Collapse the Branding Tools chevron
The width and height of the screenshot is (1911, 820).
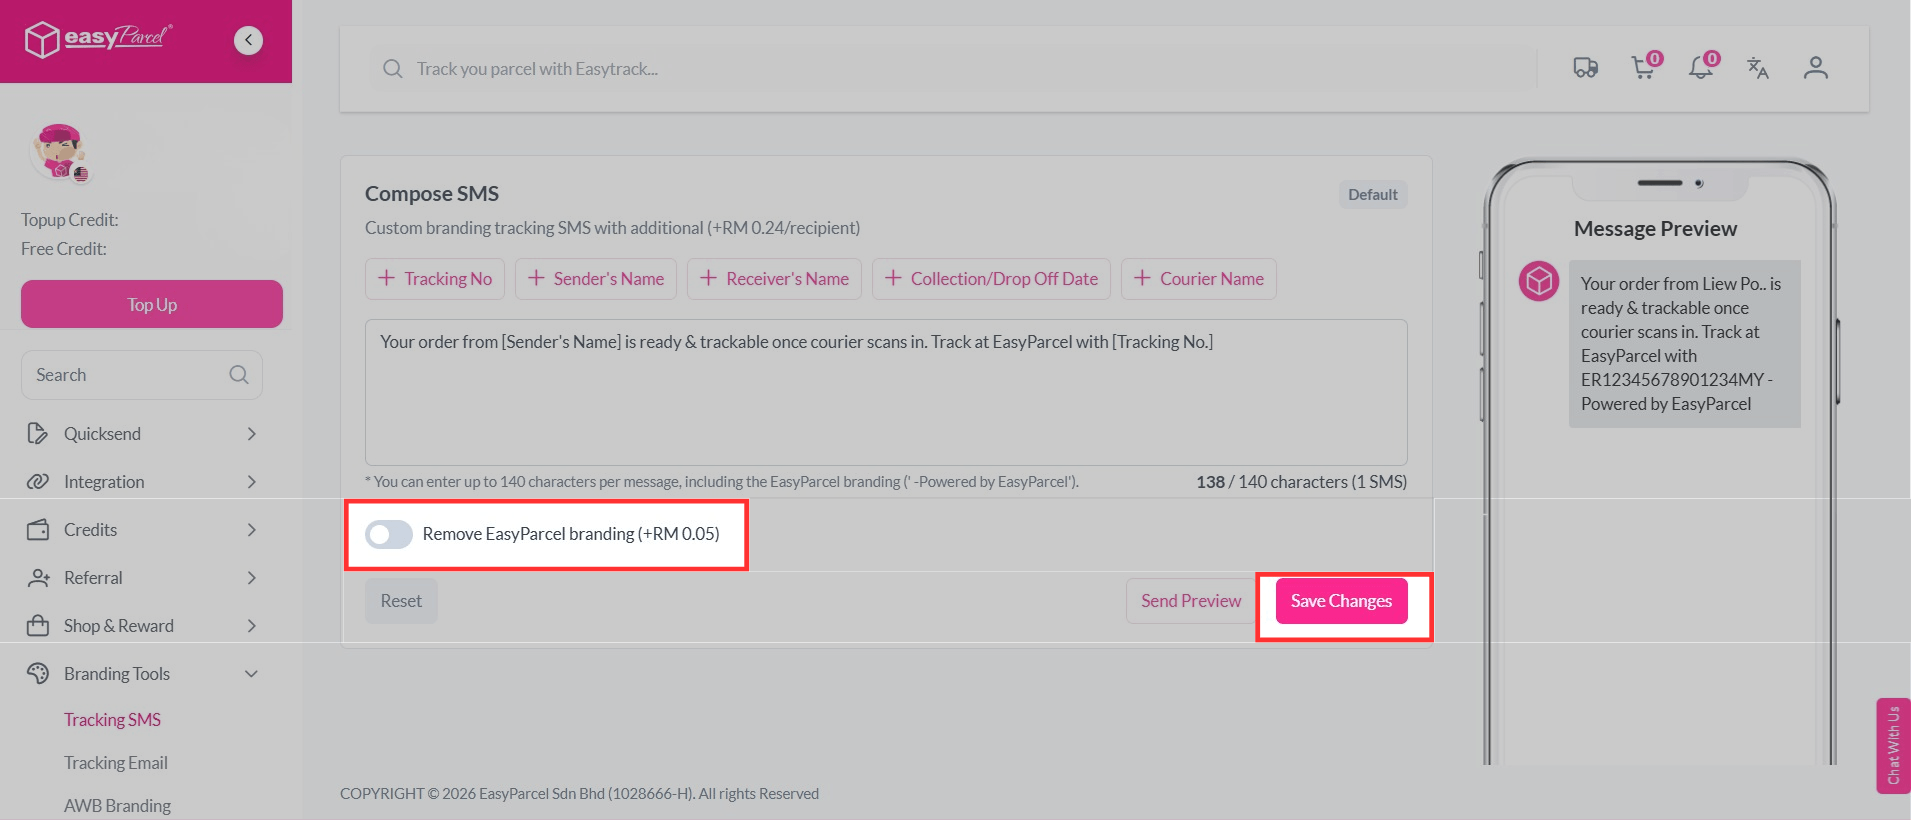click(252, 674)
